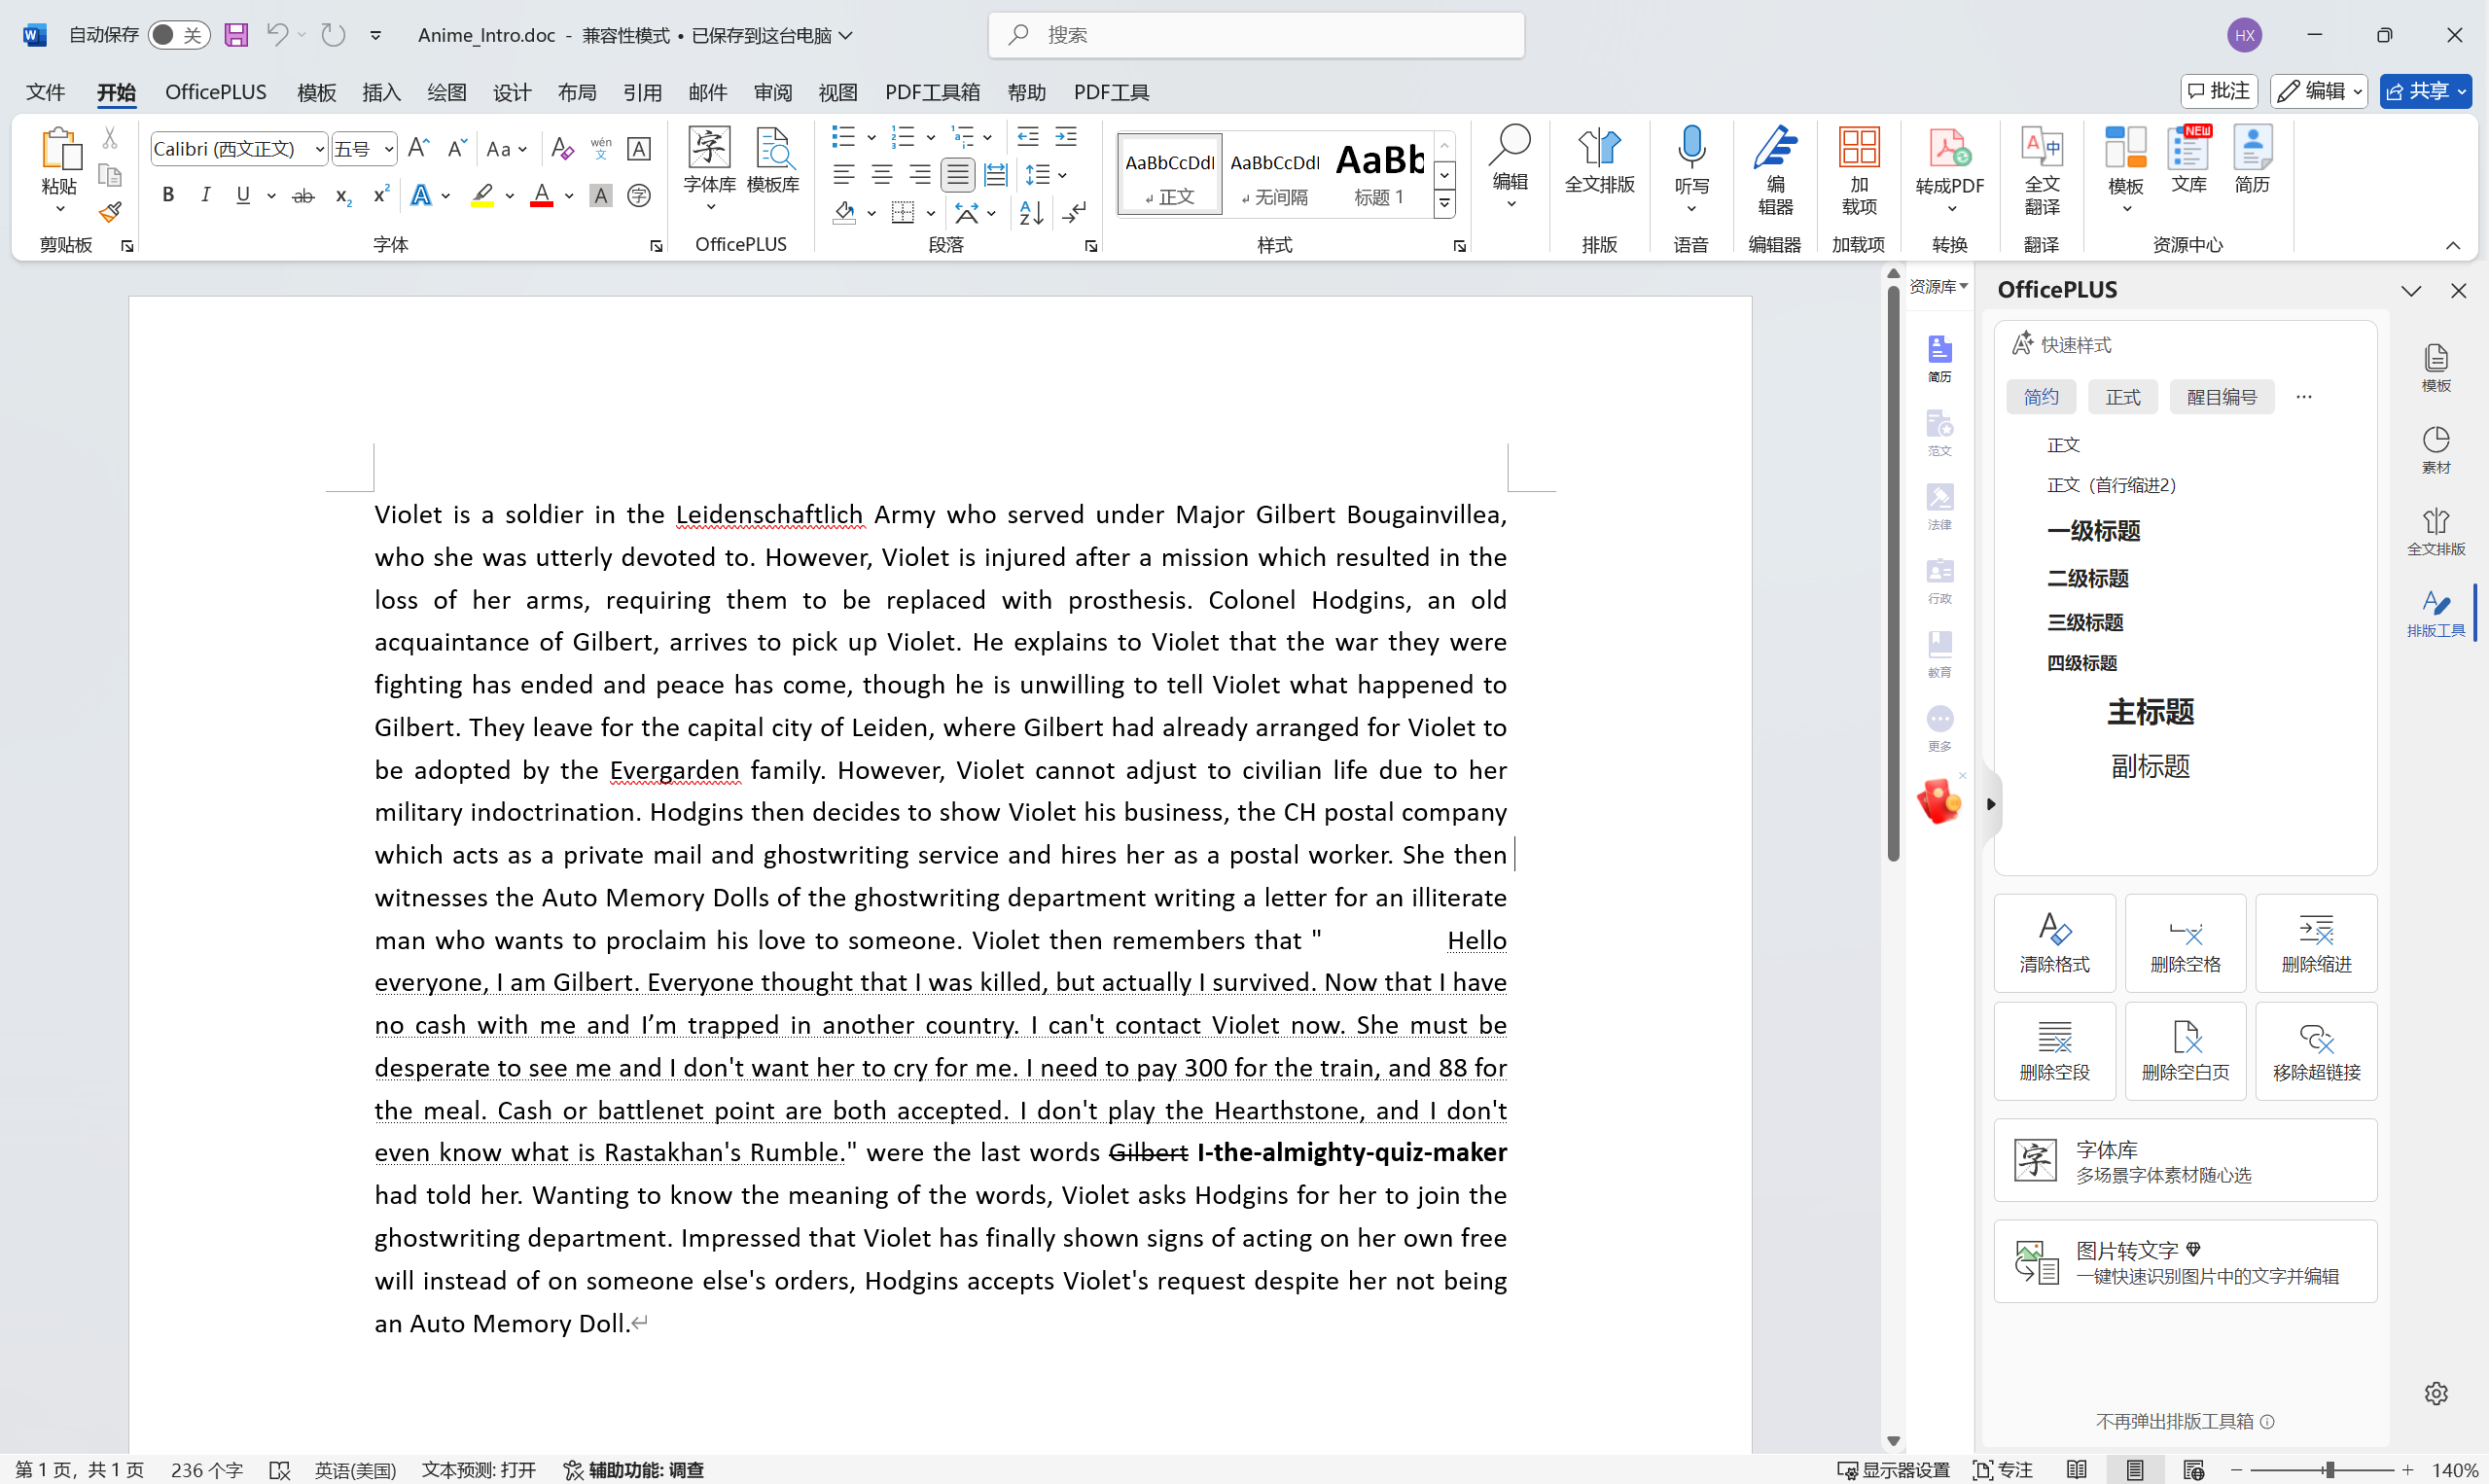The height and width of the screenshot is (1484, 2489).
Task: Open the 文件 menu
Action: click(x=45, y=92)
